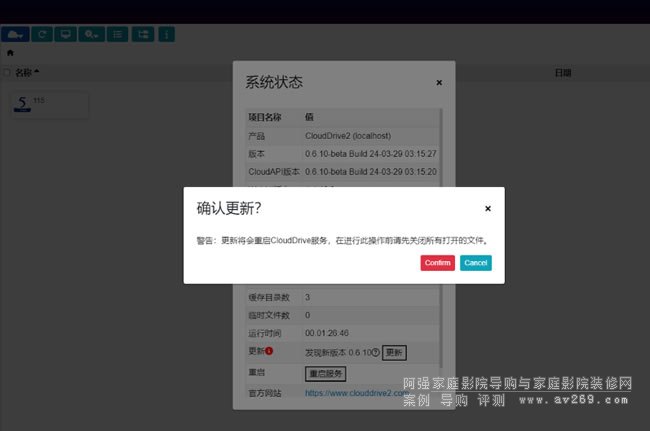Click the list view toolbar icon
The image size is (650, 431).
[x=116, y=34]
